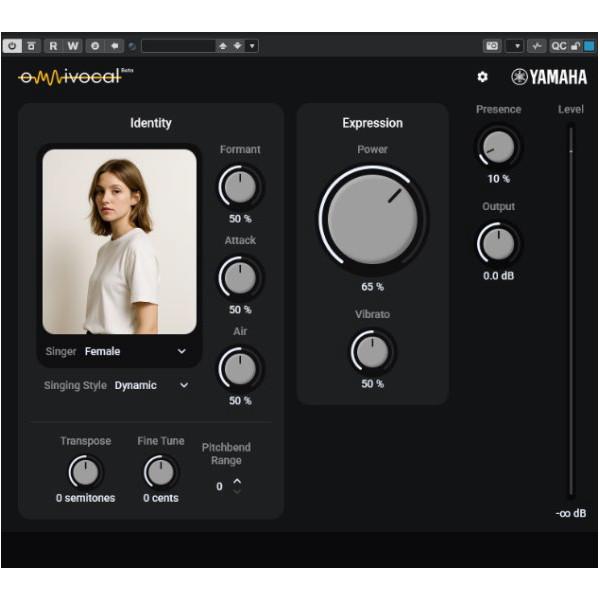This screenshot has width=600, height=600.
Task: Load the next preset with the down arrow
Action: (238, 46)
